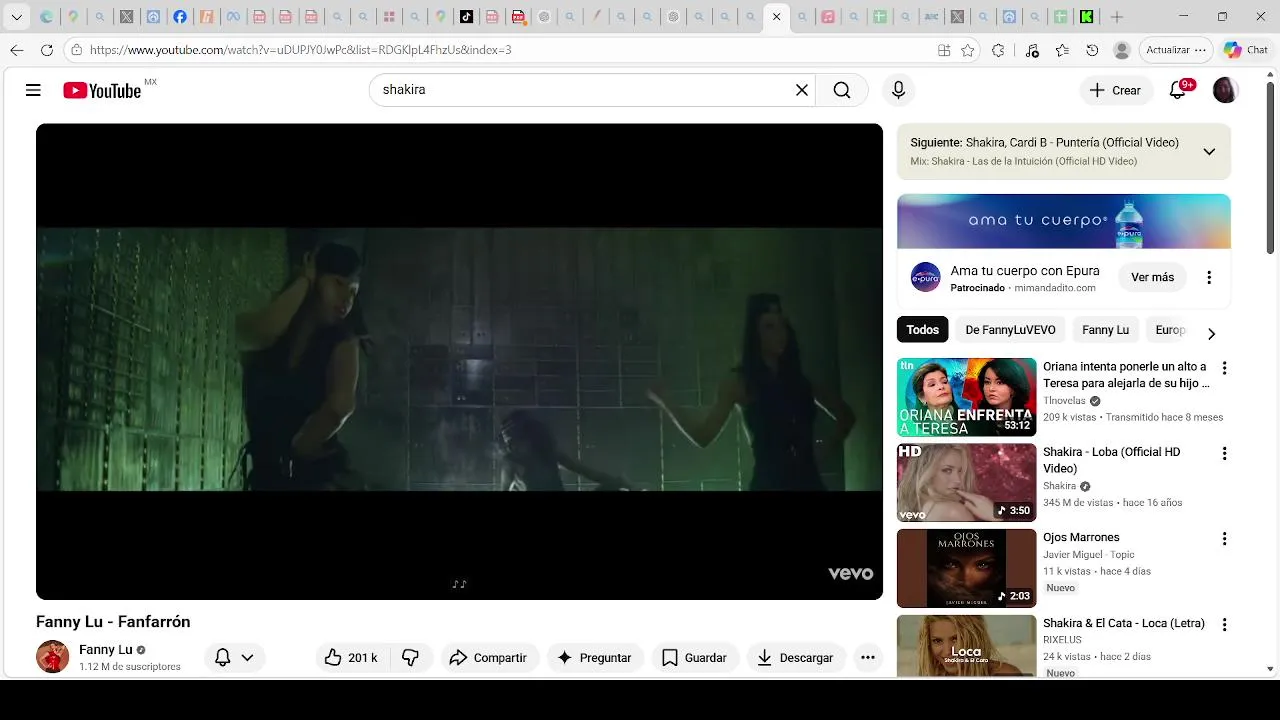Show more filter chips with right arrow
Screen dimensions: 1280x720
coord(1211,334)
